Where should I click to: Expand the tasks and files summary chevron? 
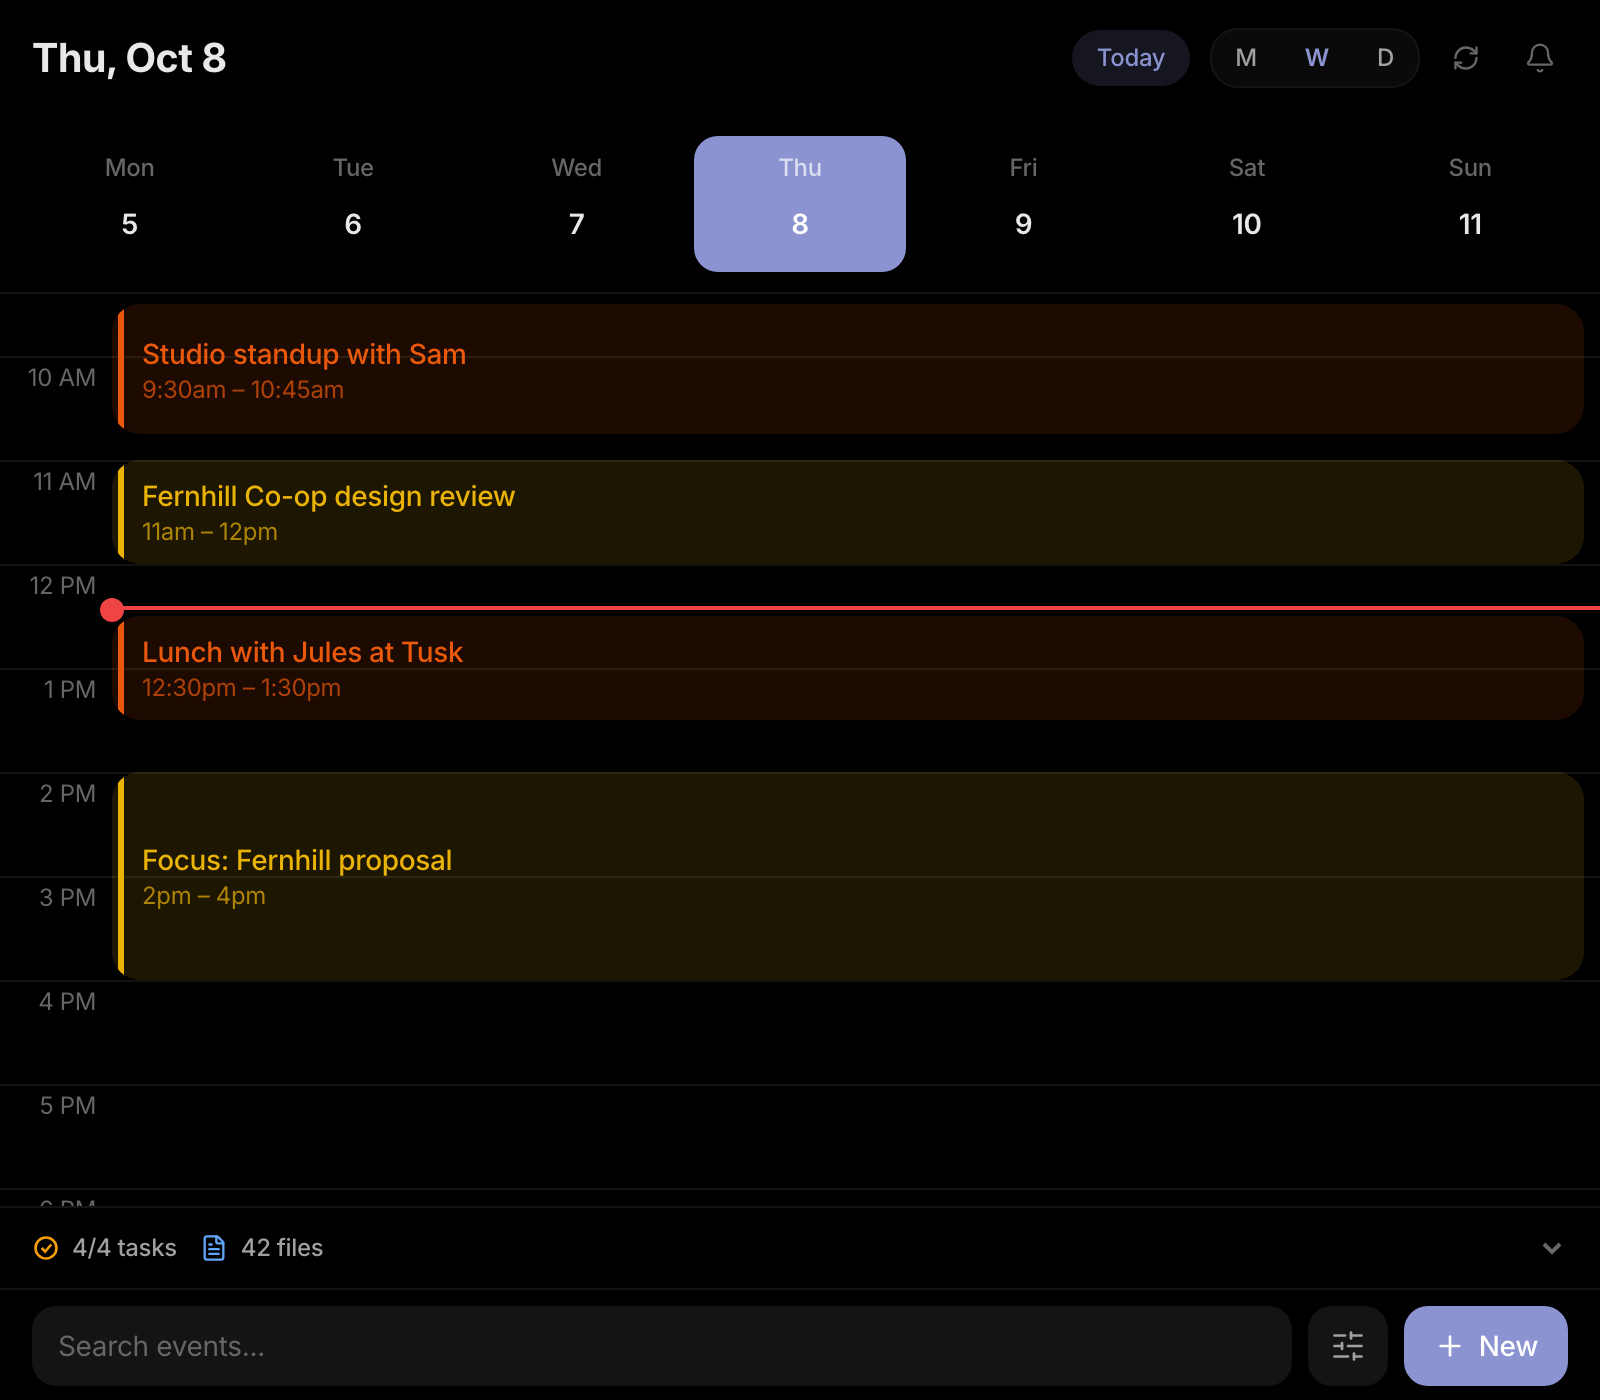pos(1552,1248)
